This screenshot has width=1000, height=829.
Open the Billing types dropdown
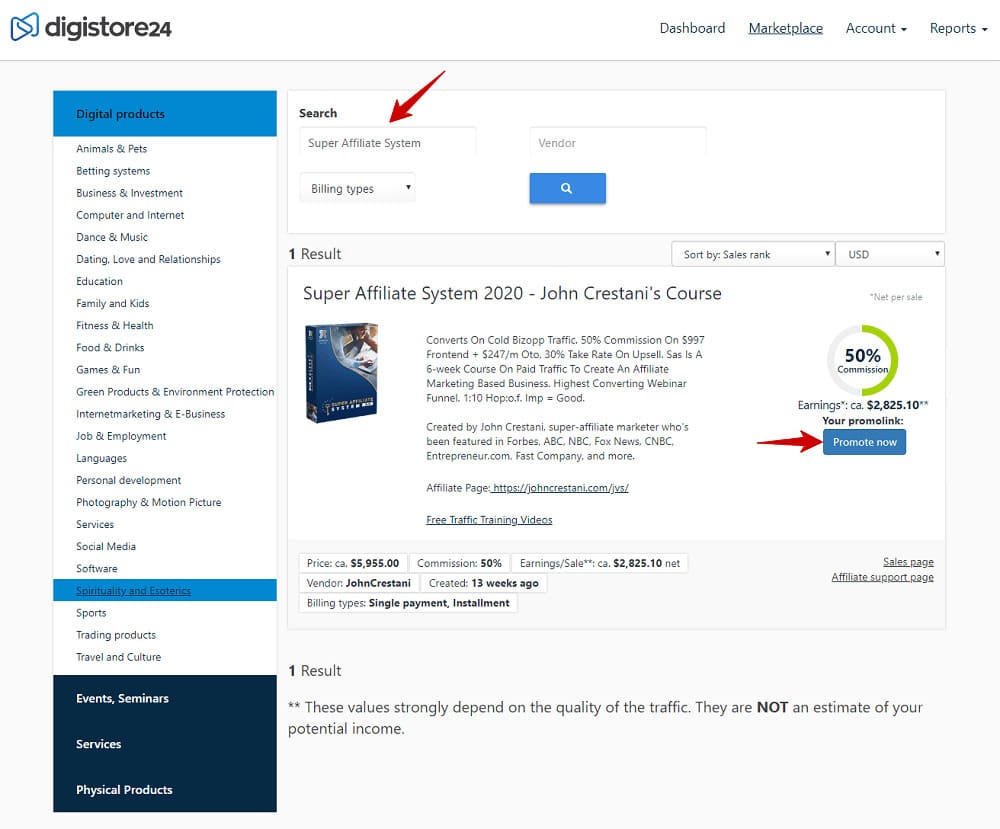(x=358, y=188)
